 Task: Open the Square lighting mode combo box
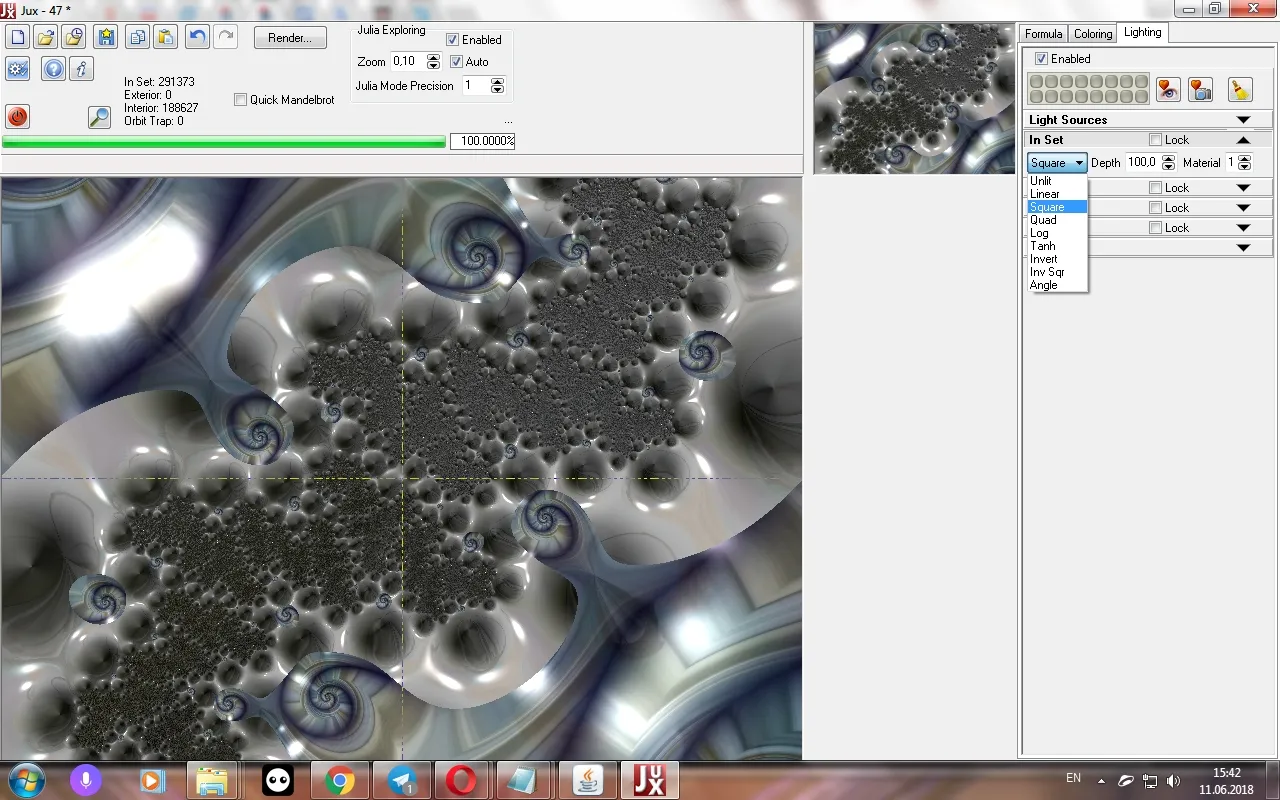click(x=1057, y=163)
